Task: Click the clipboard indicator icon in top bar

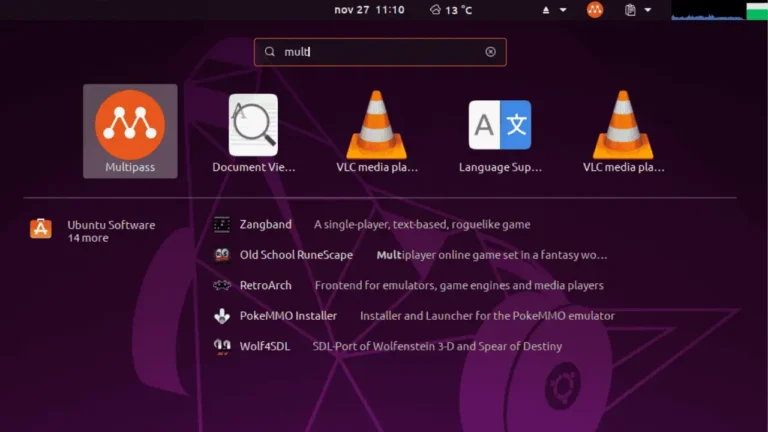Action: point(630,10)
